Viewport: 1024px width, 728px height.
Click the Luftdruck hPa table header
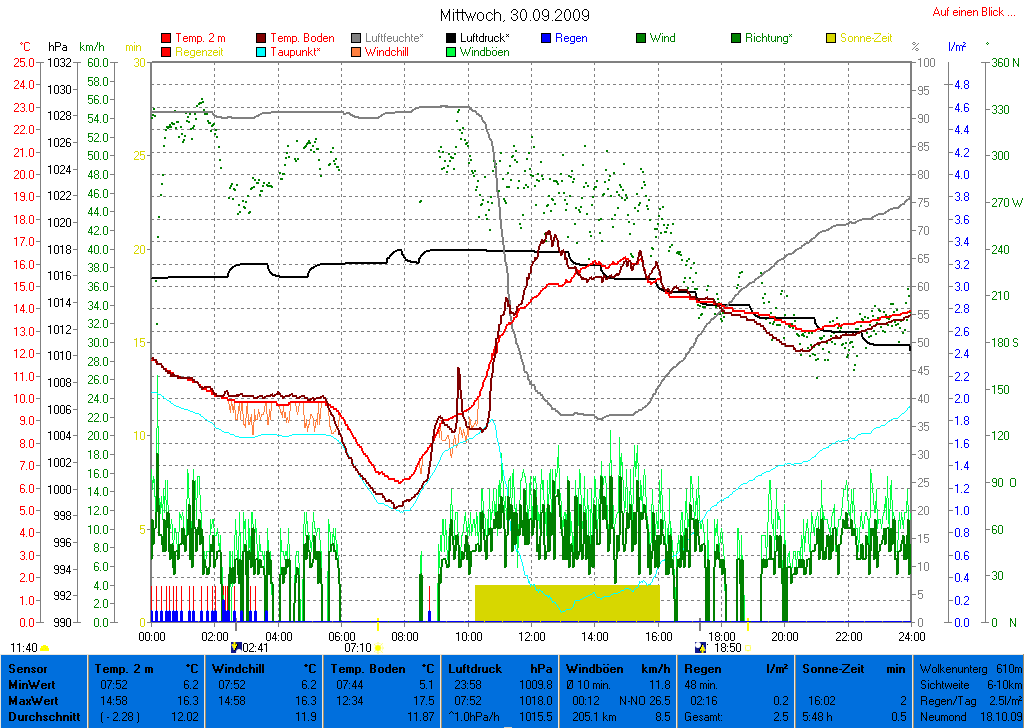pyautogui.click(x=500, y=668)
